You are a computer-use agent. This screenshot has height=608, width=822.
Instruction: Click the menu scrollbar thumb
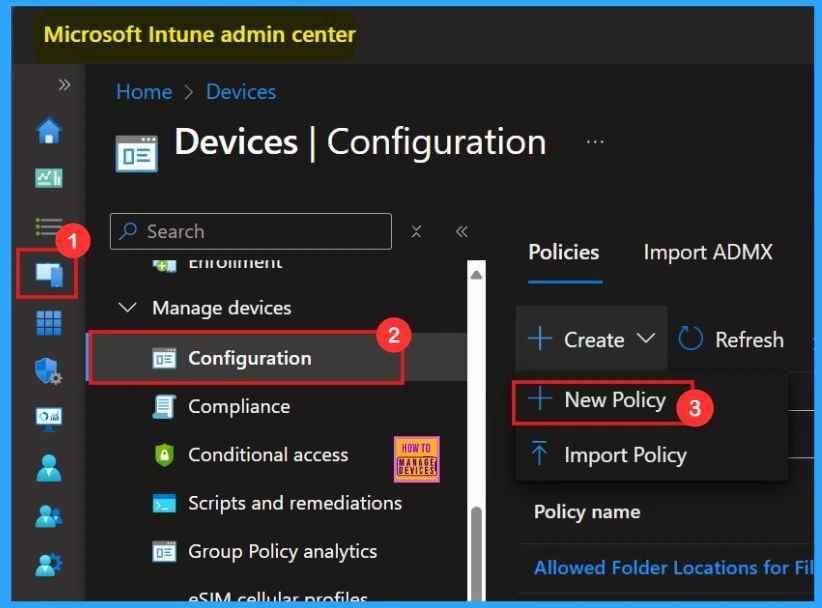[476, 553]
